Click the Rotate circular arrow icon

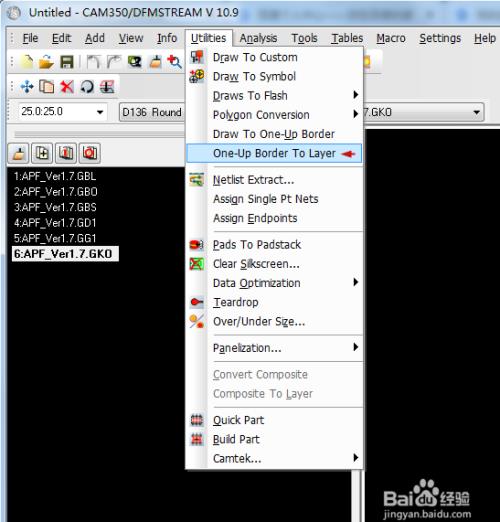point(87,87)
